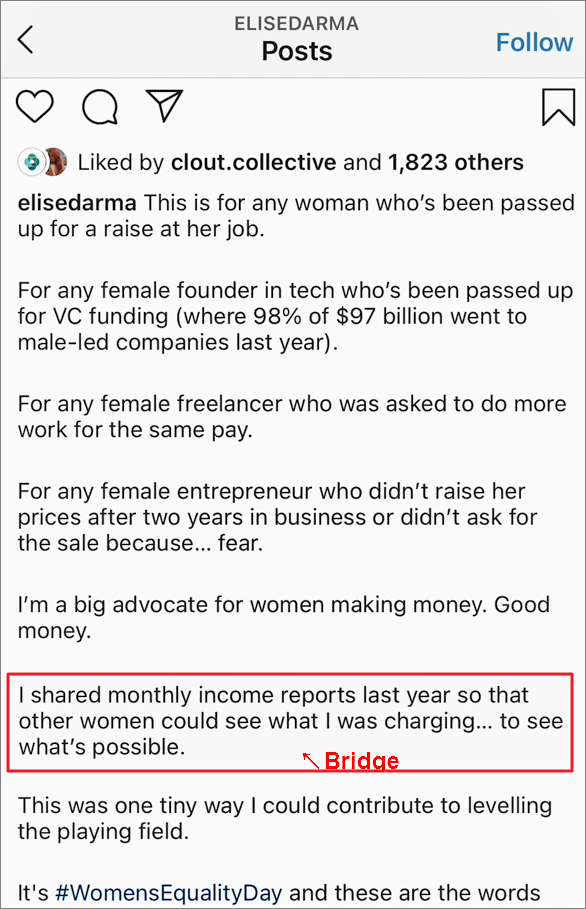This screenshot has width=586, height=909.
Task: Click the VC funding paragraph text
Action: pyautogui.click(x=295, y=316)
